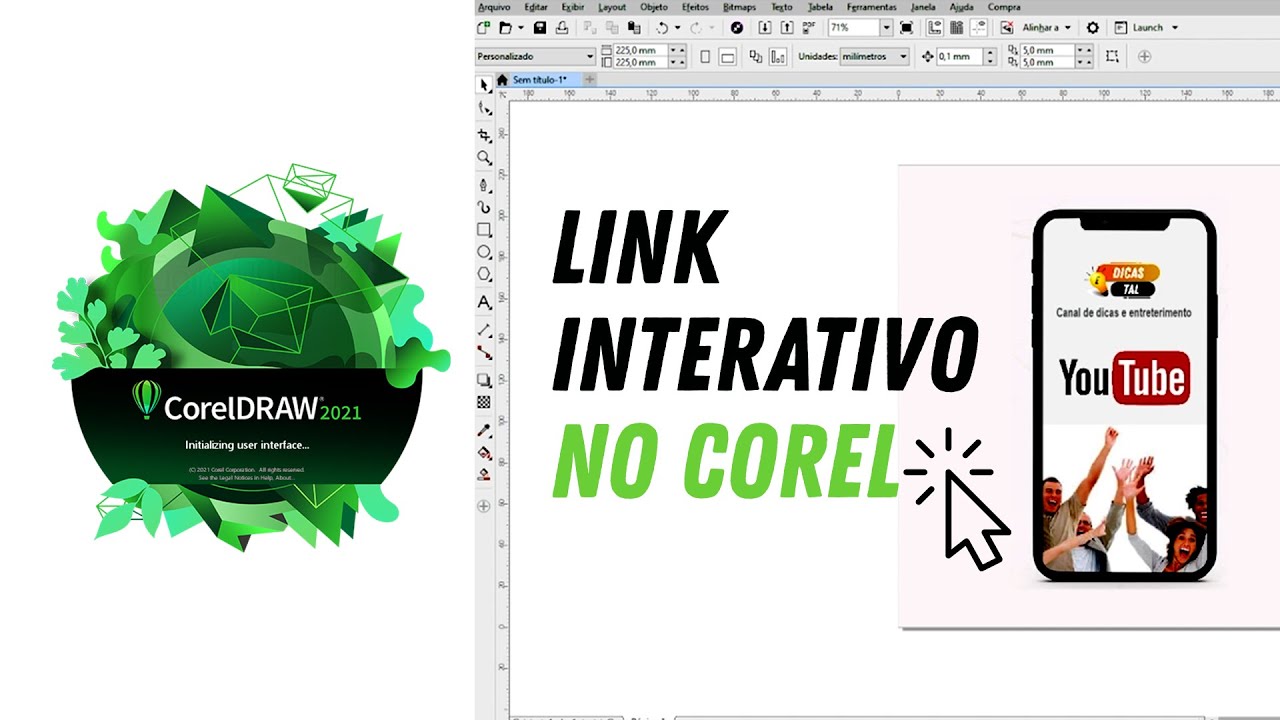
Task: Toggle Current page layout button
Action: click(x=778, y=57)
